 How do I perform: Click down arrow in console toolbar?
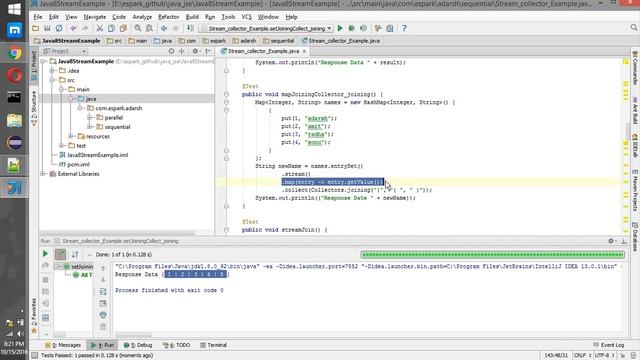pyautogui.click(x=103, y=280)
